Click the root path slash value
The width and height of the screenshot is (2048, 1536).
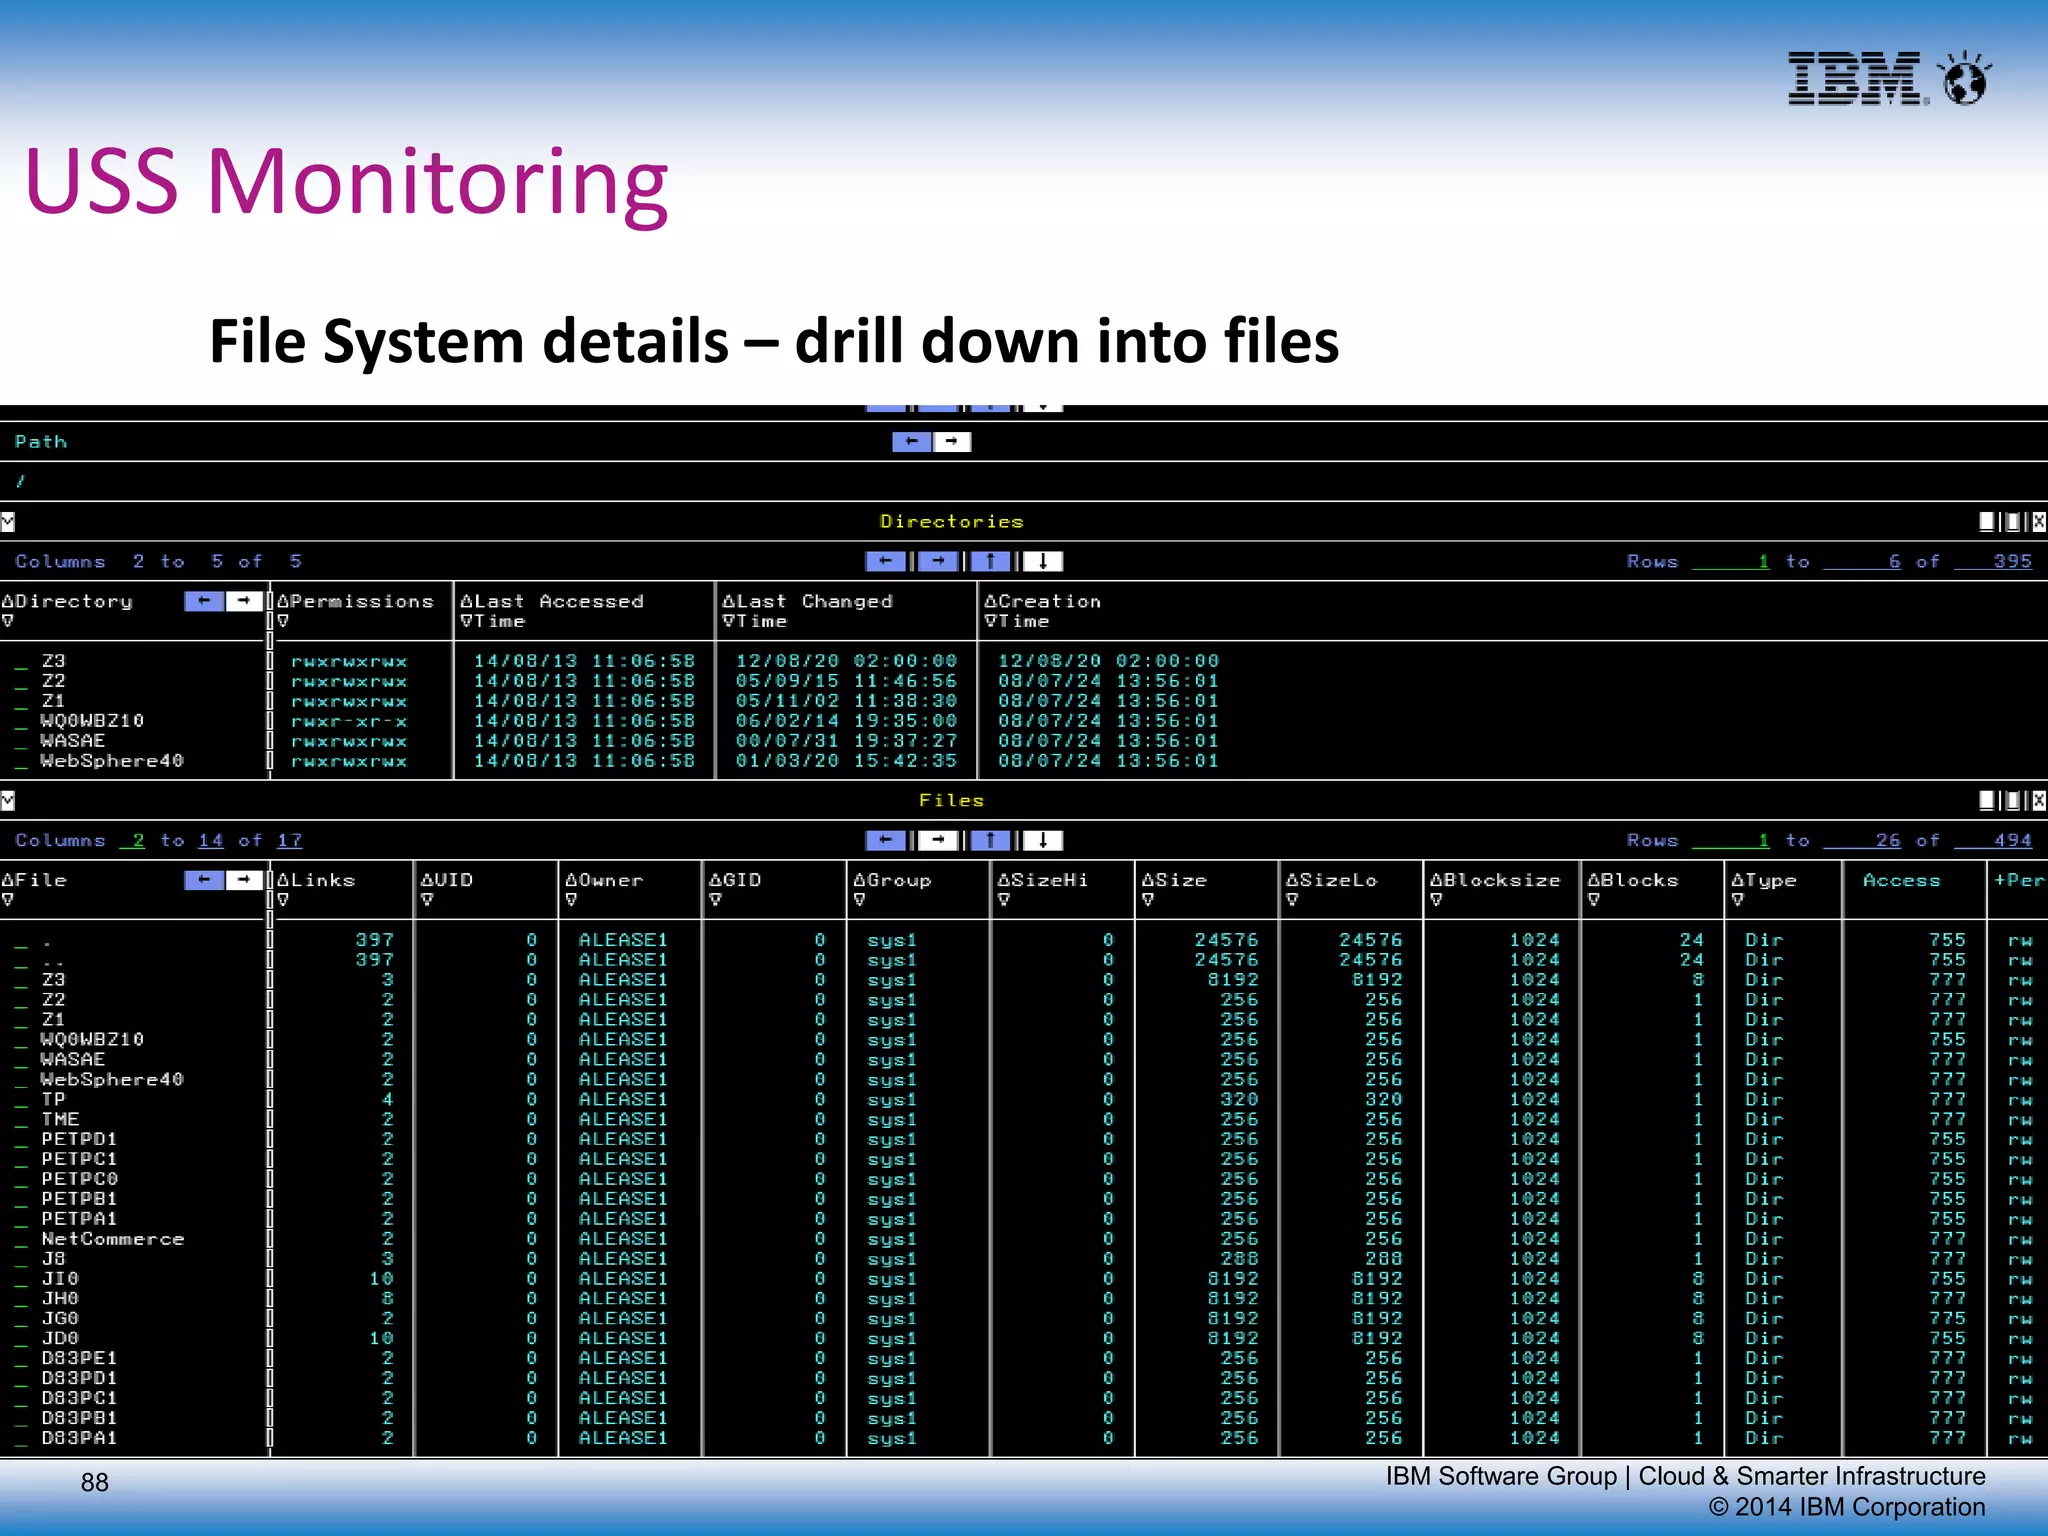21,481
